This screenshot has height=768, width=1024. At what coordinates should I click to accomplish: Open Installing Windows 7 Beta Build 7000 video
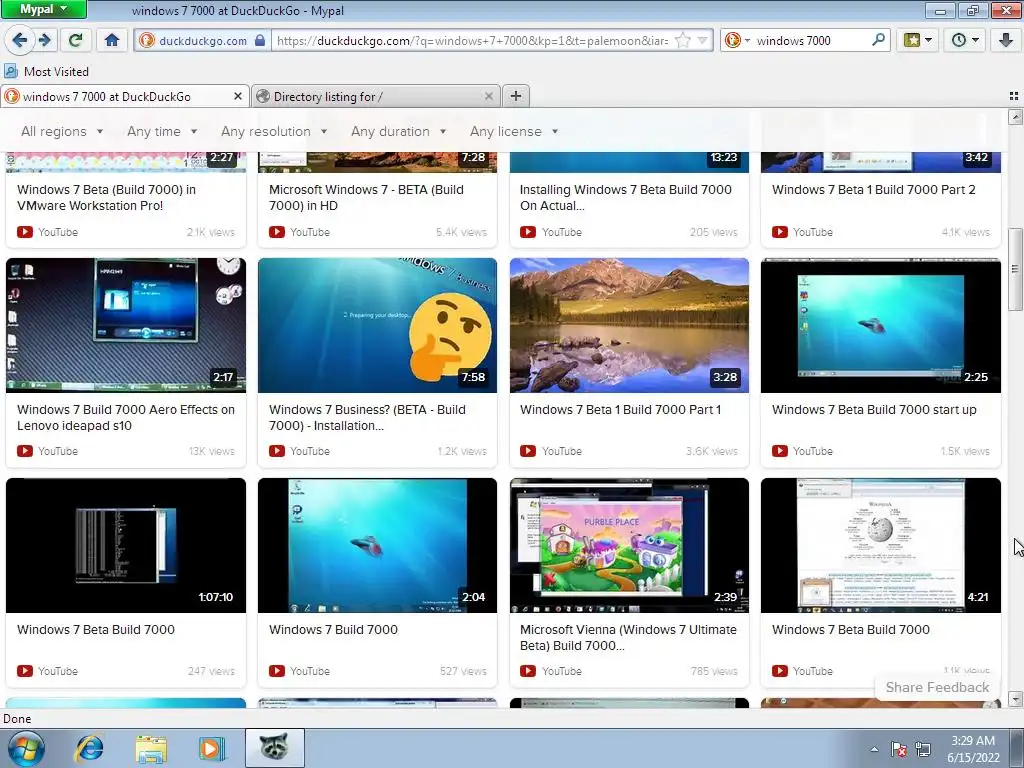pos(626,197)
